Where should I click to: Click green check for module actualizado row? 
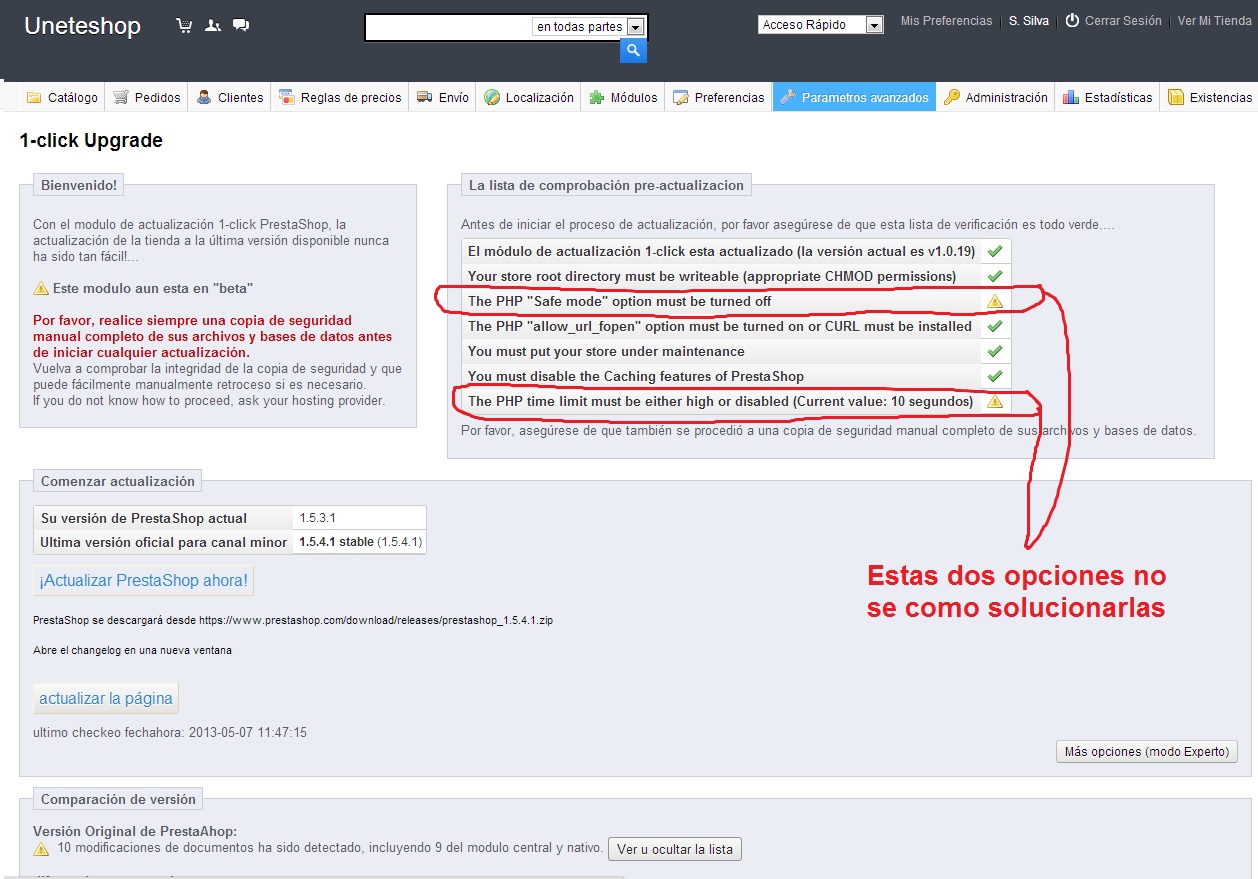(x=995, y=251)
